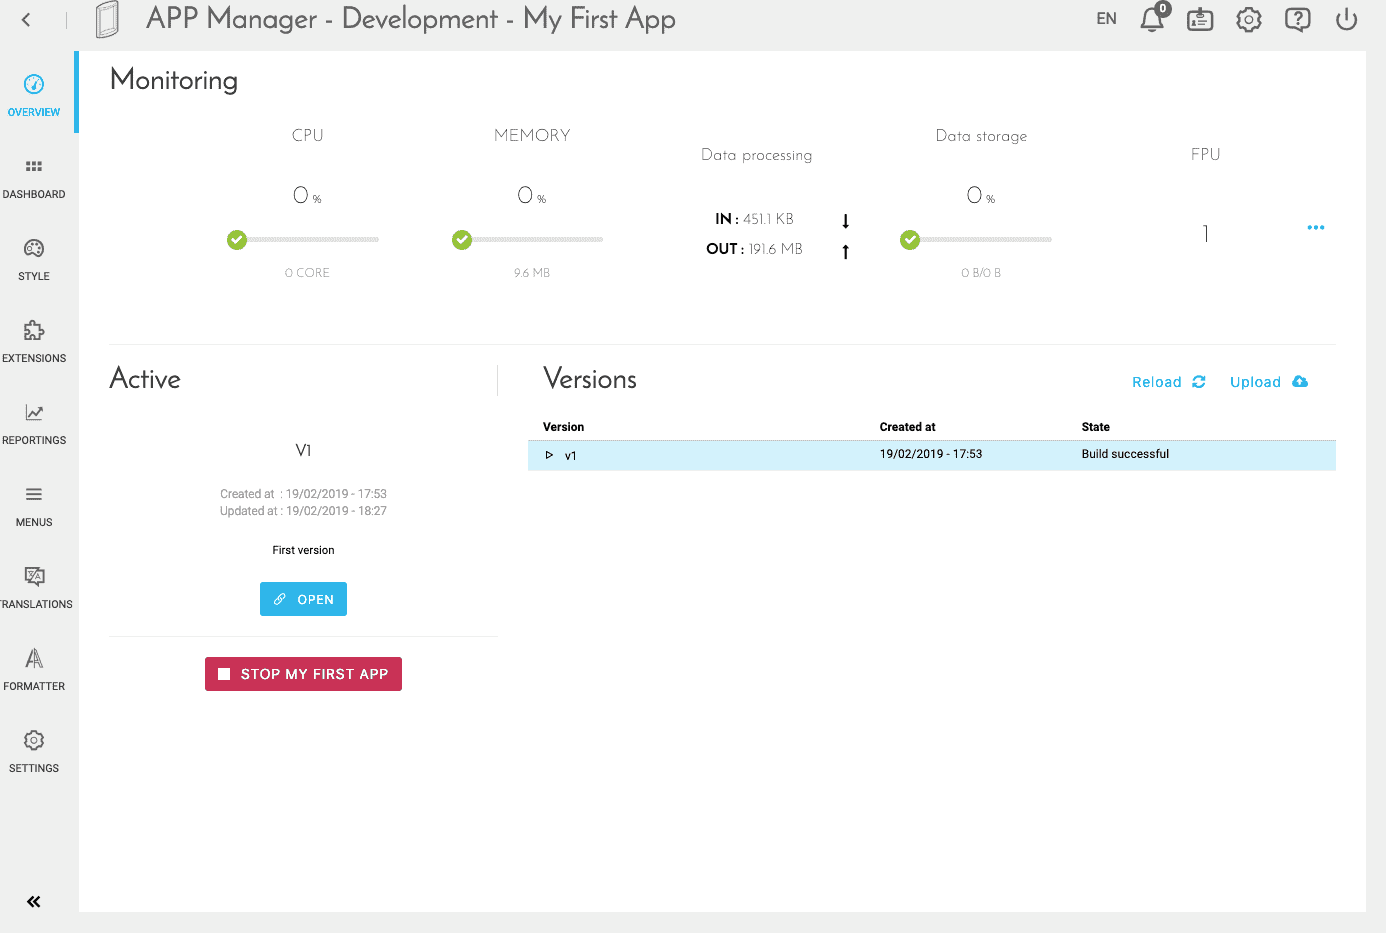Click the Memory status check icon
This screenshot has height=933, width=1386.
point(462,240)
